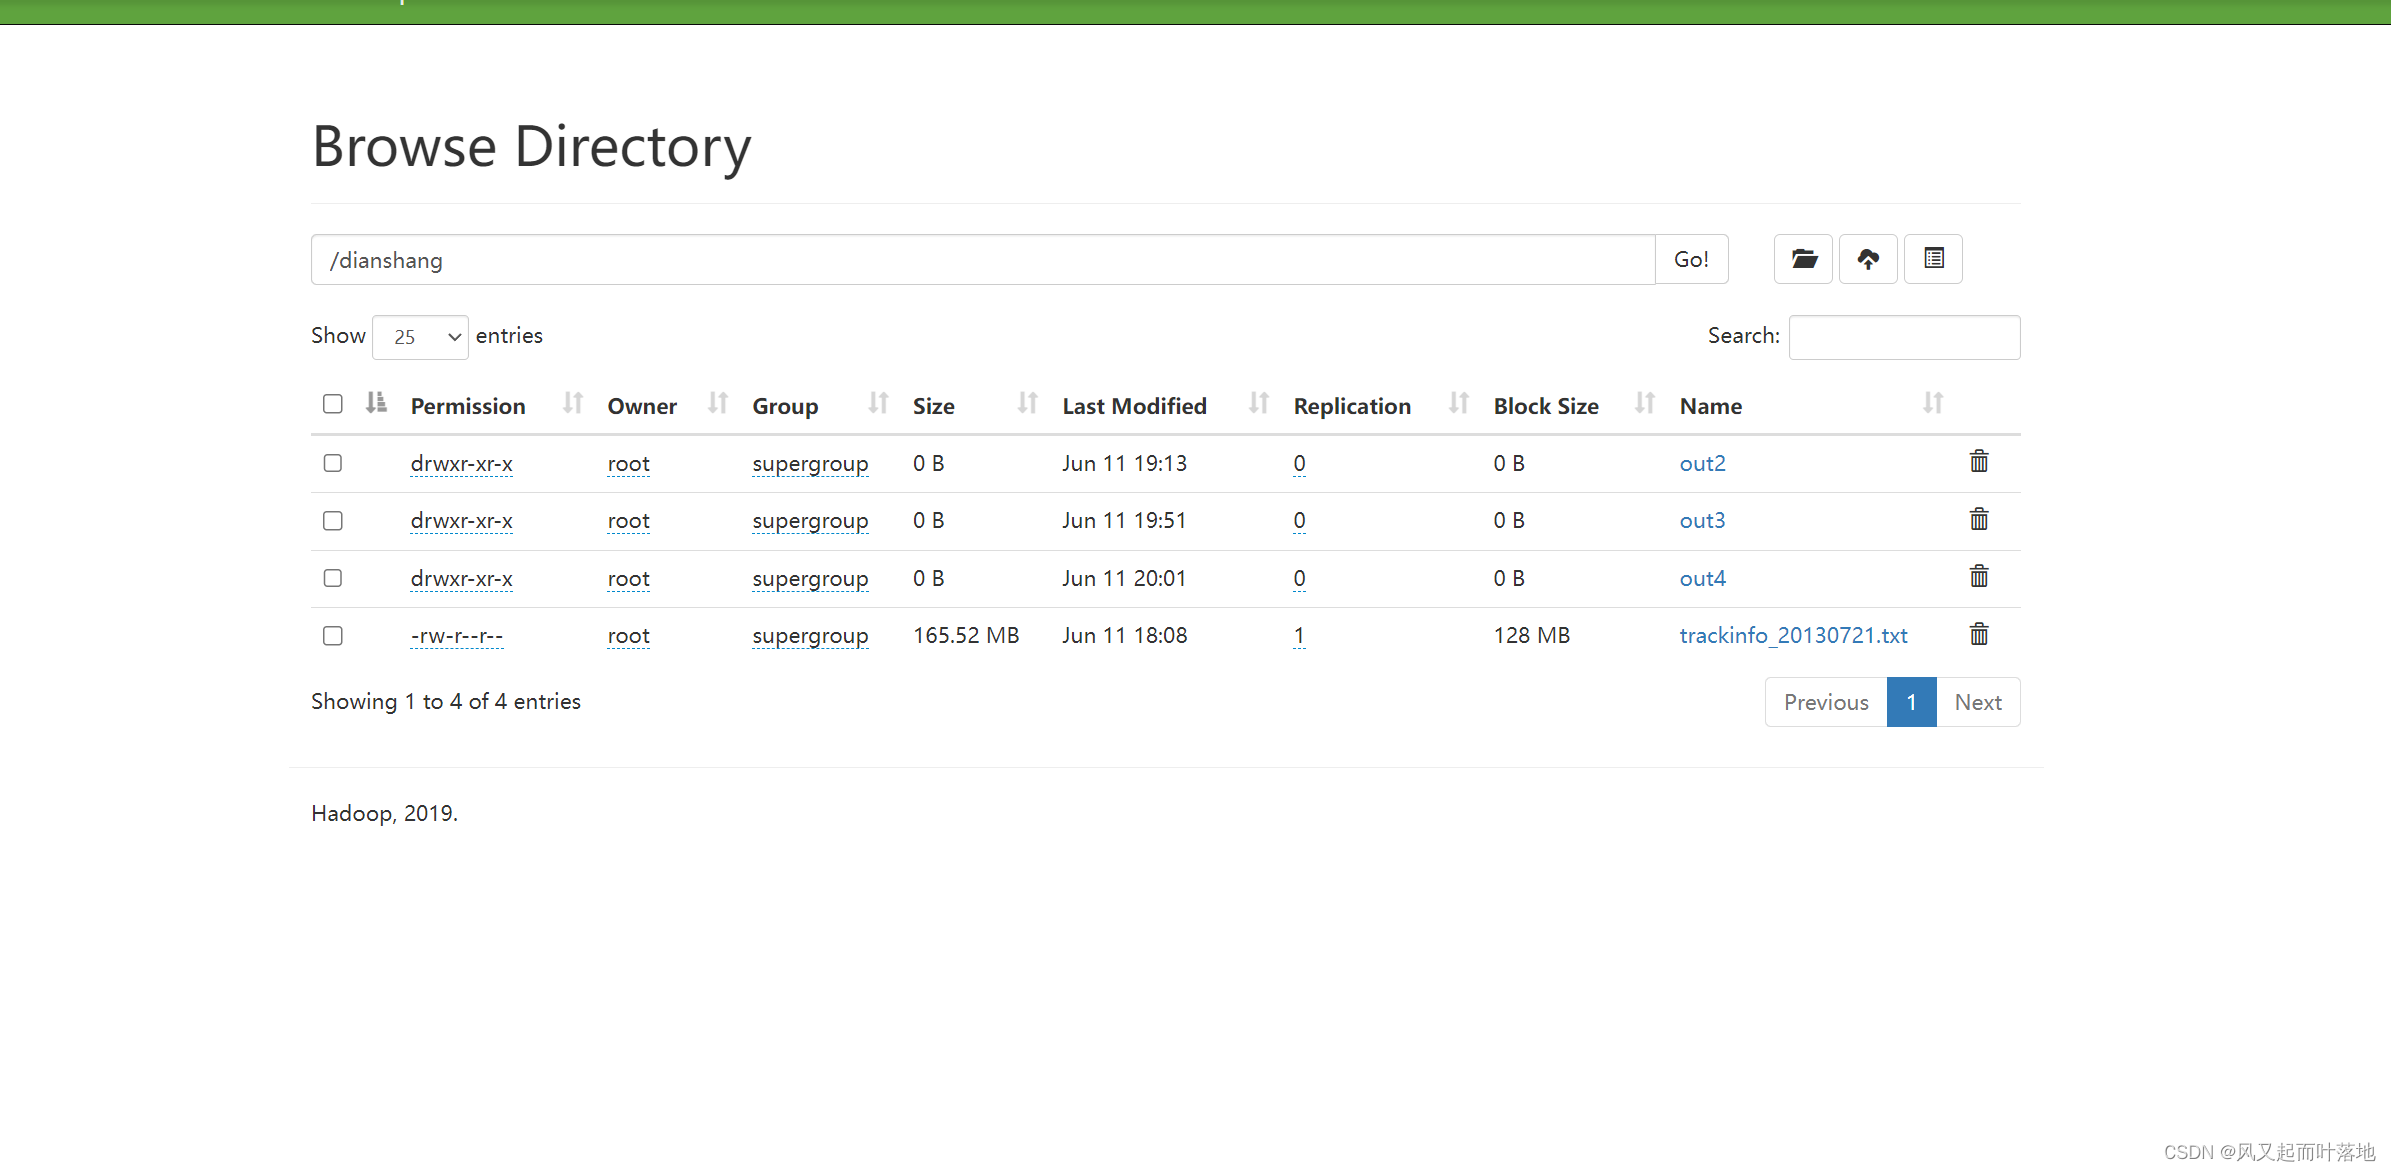Open the out4 directory link
Viewport: 2391px width, 1171px height.
point(1702,578)
